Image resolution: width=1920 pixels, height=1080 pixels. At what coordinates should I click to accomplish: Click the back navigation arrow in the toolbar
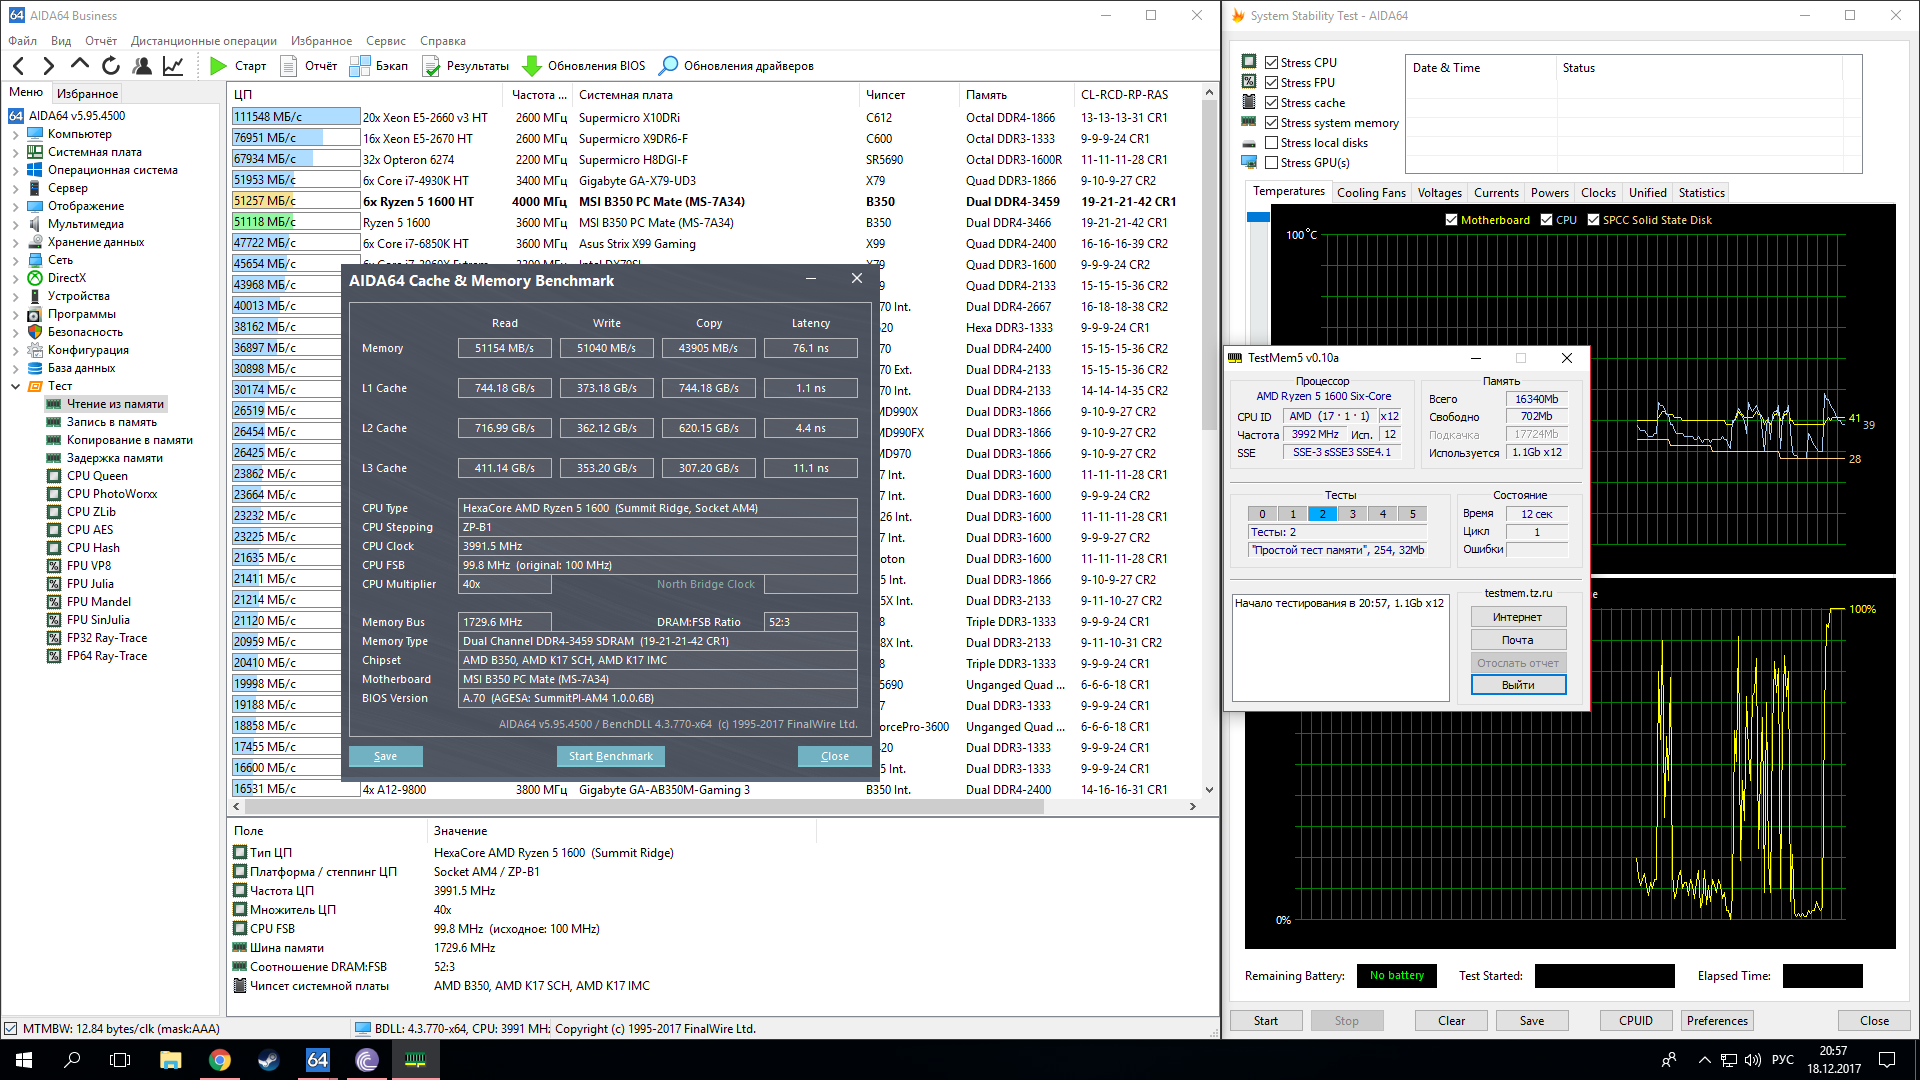(x=19, y=66)
